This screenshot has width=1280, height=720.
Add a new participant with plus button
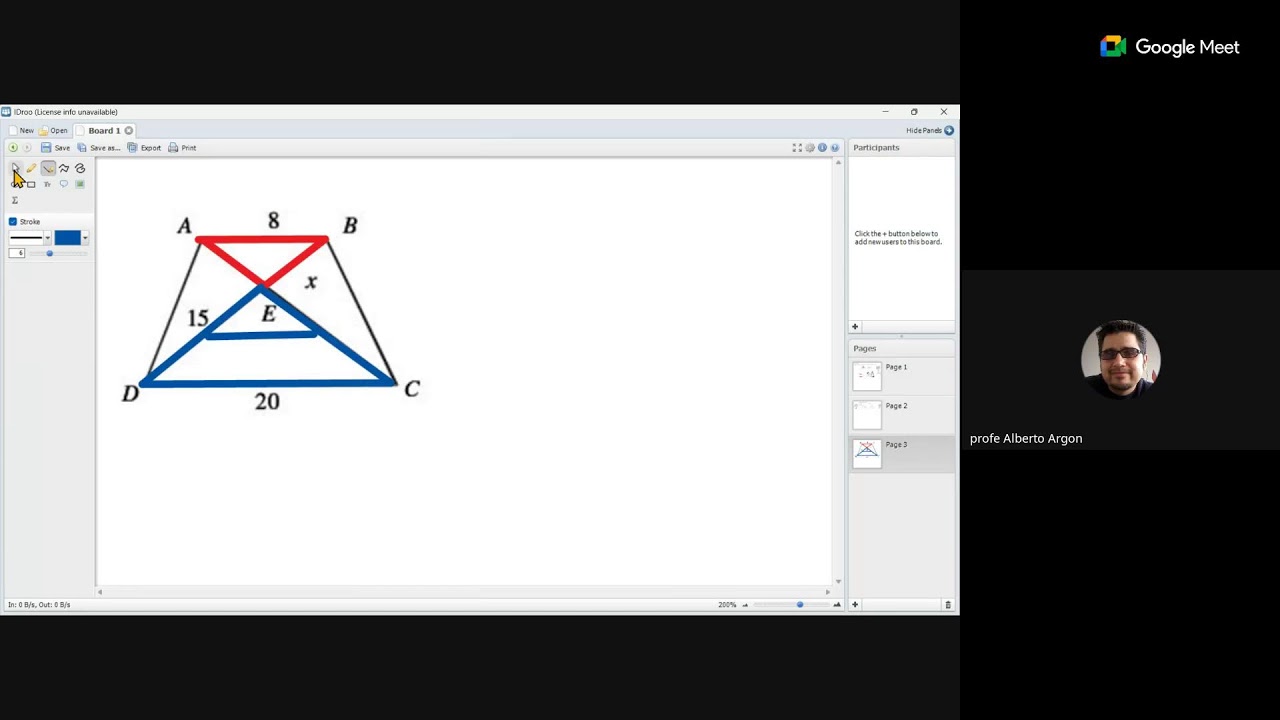coord(855,327)
